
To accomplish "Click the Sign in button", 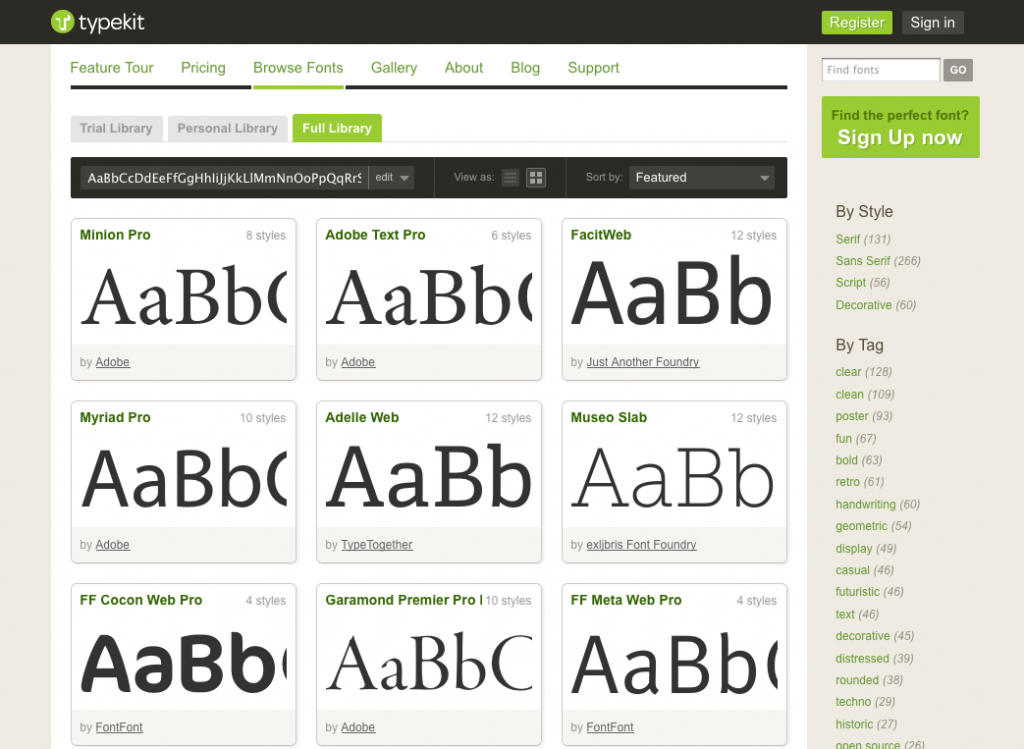I will coord(933,23).
